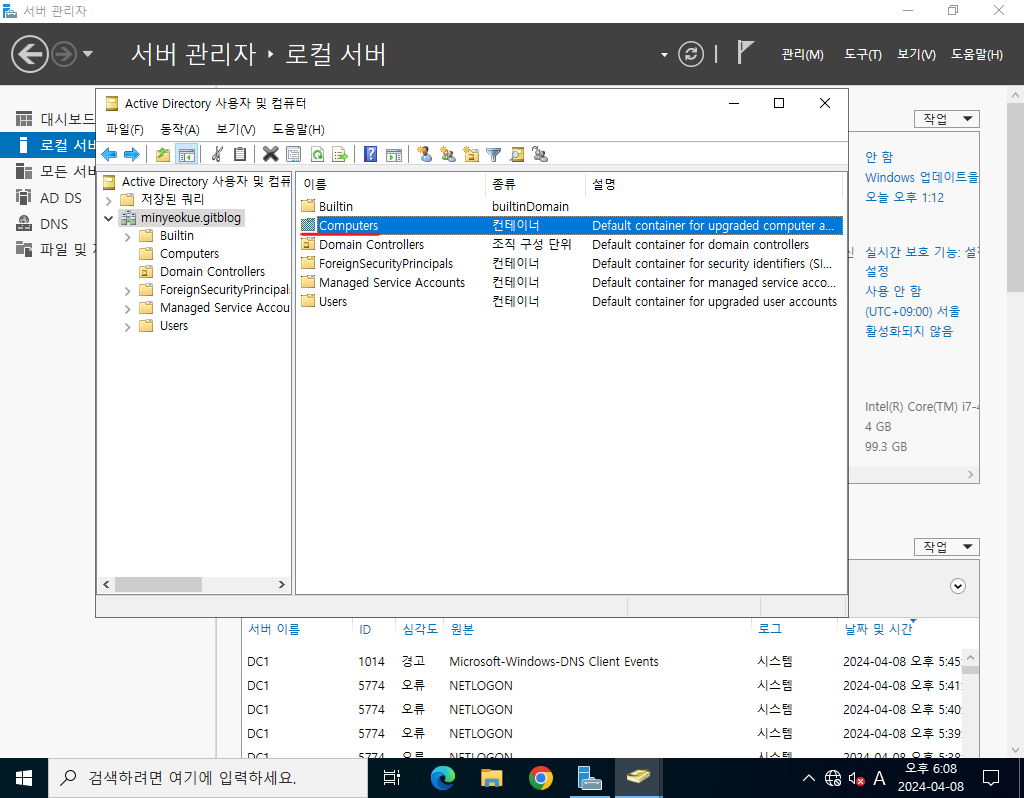Open the navigation history dropdown arrow
This screenshot has height=798, width=1024.
(x=88, y=54)
